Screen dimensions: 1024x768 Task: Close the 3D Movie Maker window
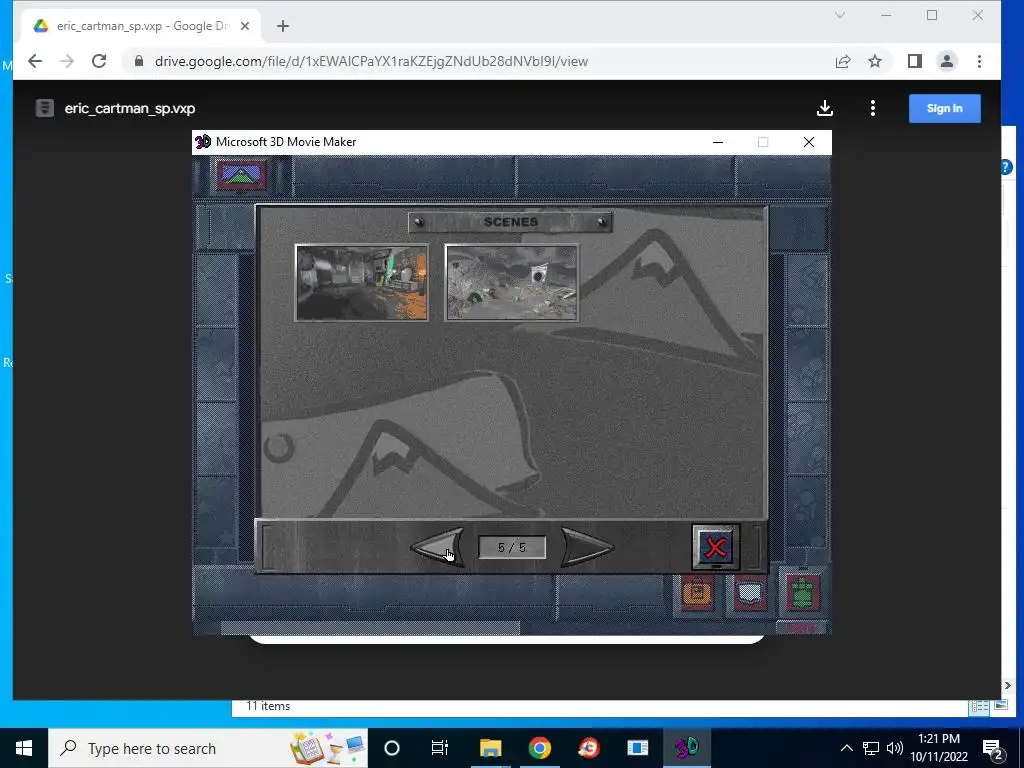point(808,142)
